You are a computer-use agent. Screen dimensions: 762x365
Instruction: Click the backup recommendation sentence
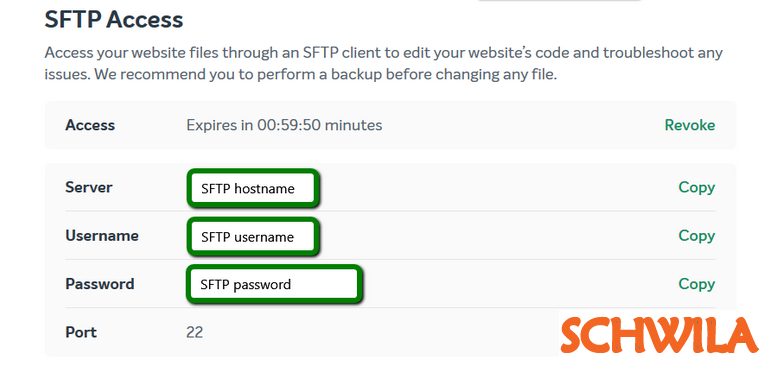tap(326, 75)
